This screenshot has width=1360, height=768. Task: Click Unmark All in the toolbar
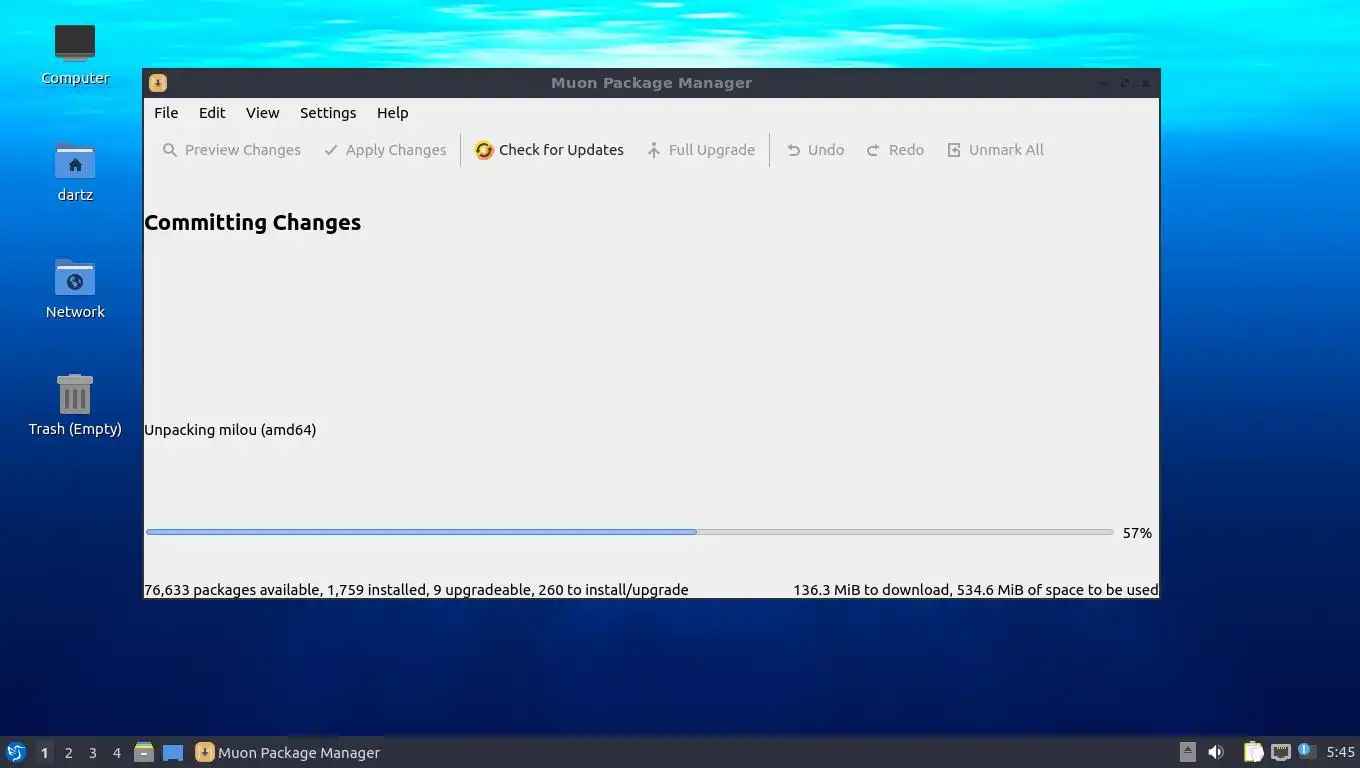[x=995, y=150]
